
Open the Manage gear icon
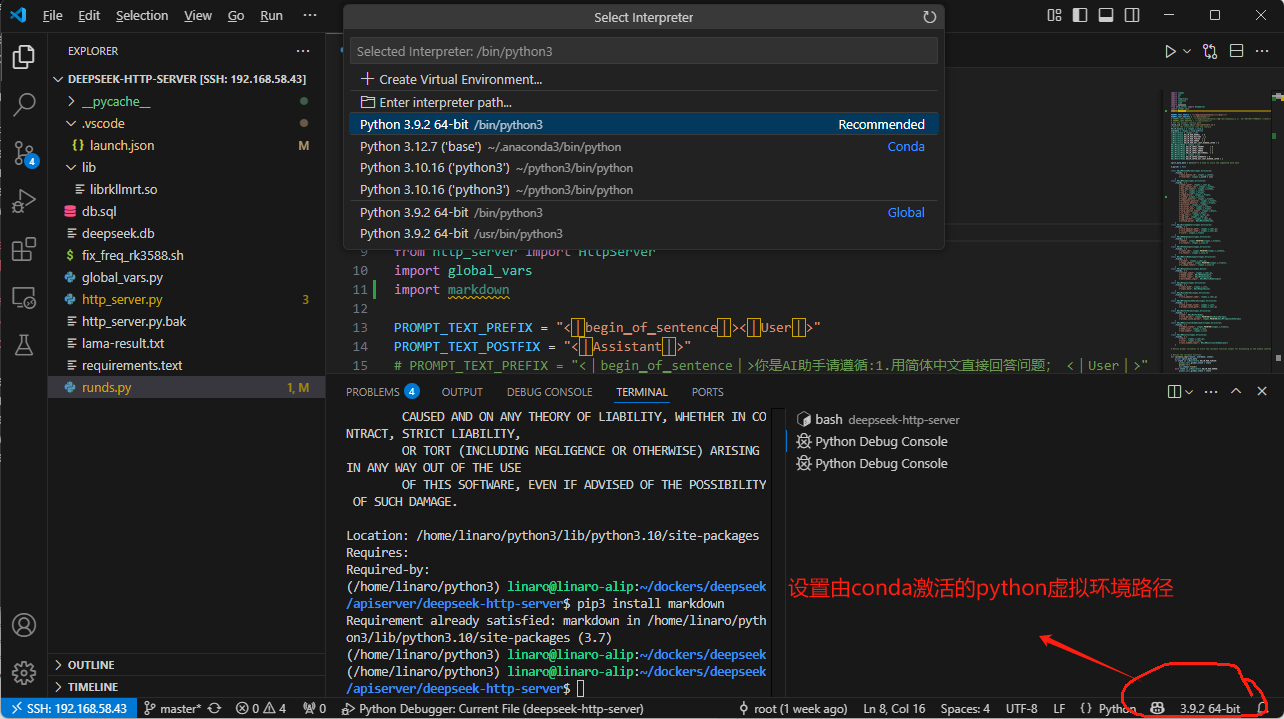(x=24, y=672)
